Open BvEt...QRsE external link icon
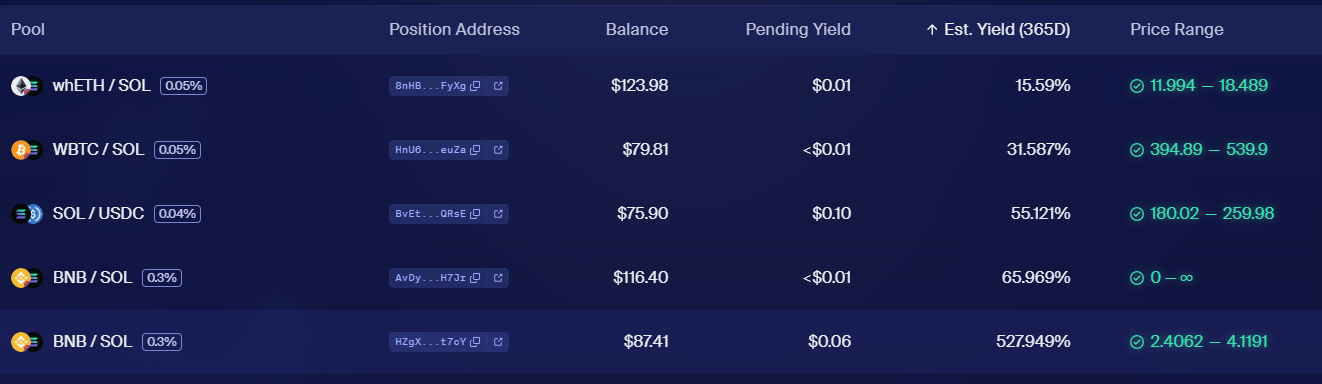1322x384 pixels. point(498,214)
